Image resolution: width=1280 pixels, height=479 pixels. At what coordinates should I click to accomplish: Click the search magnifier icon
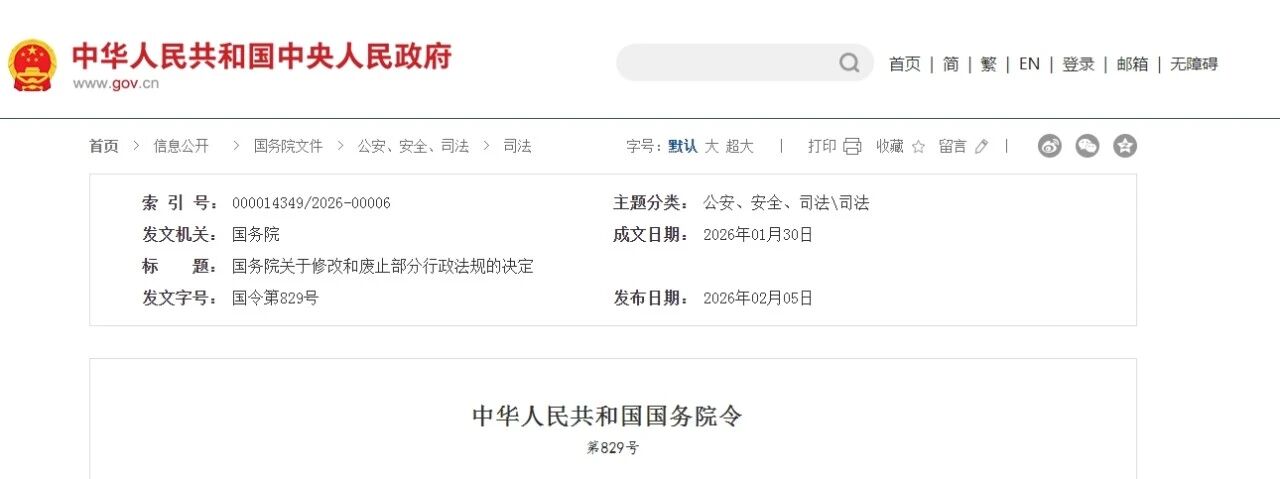click(849, 63)
